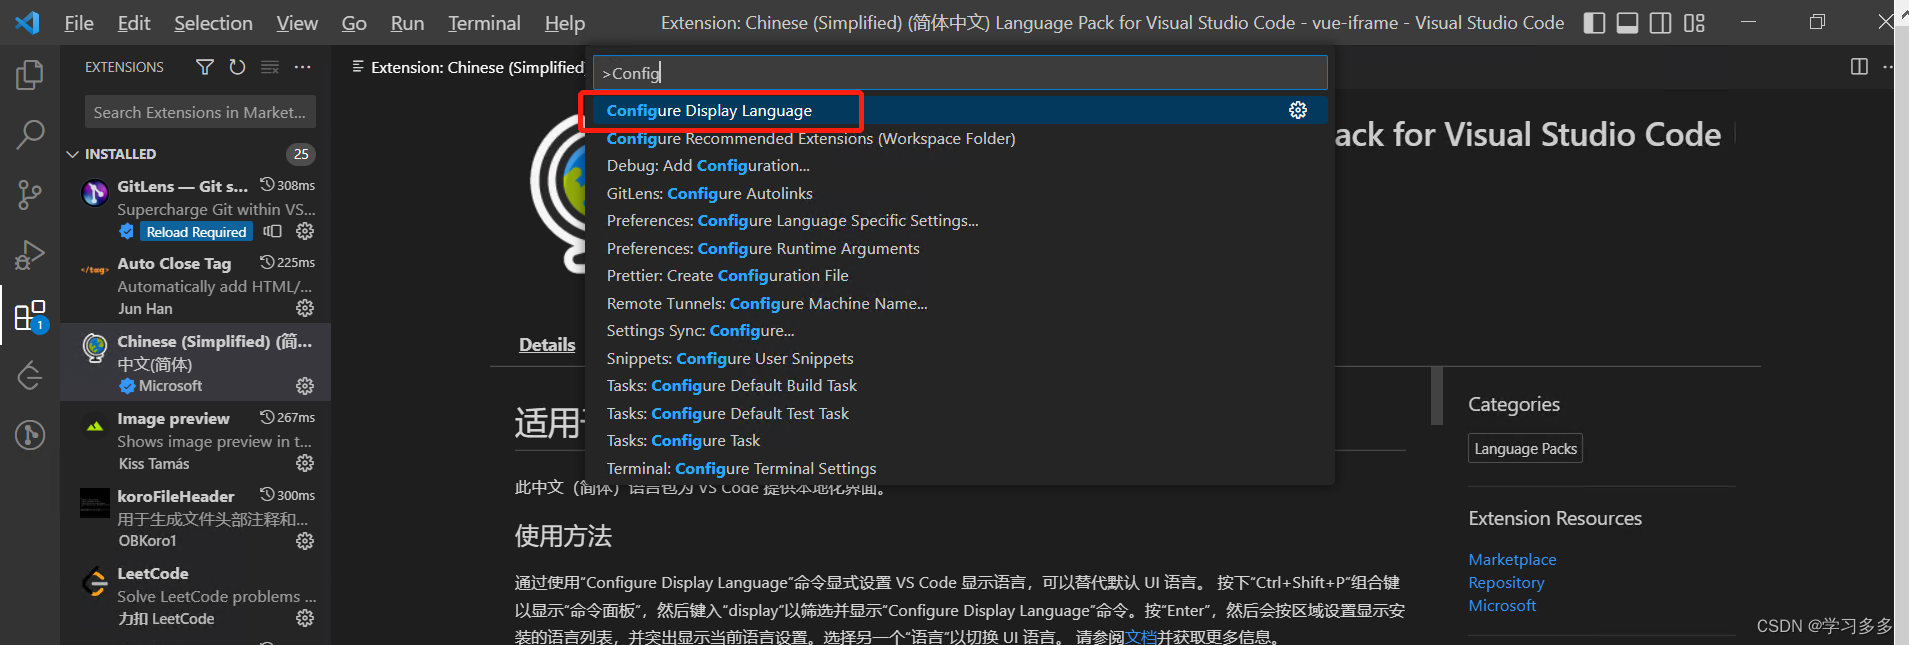Open koroFileHeader extension manage gear
1909x645 pixels.
click(x=305, y=541)
